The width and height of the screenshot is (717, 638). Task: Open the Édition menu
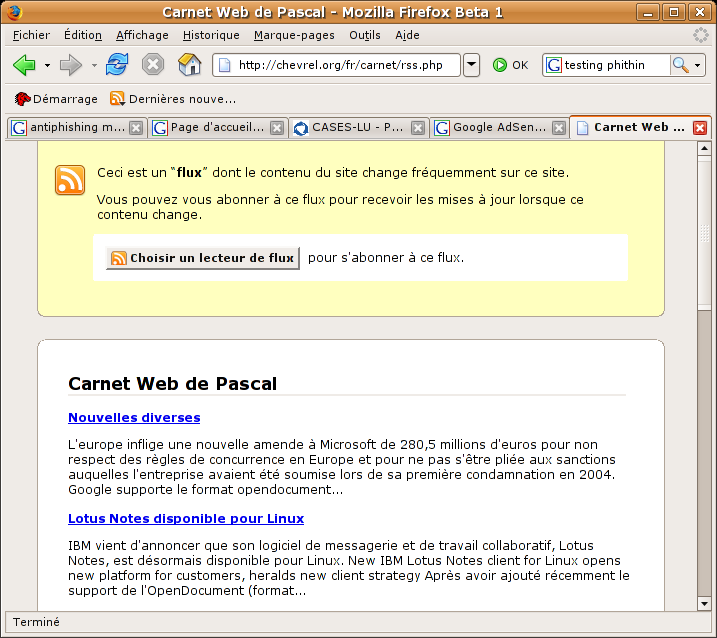coord(83,35)
